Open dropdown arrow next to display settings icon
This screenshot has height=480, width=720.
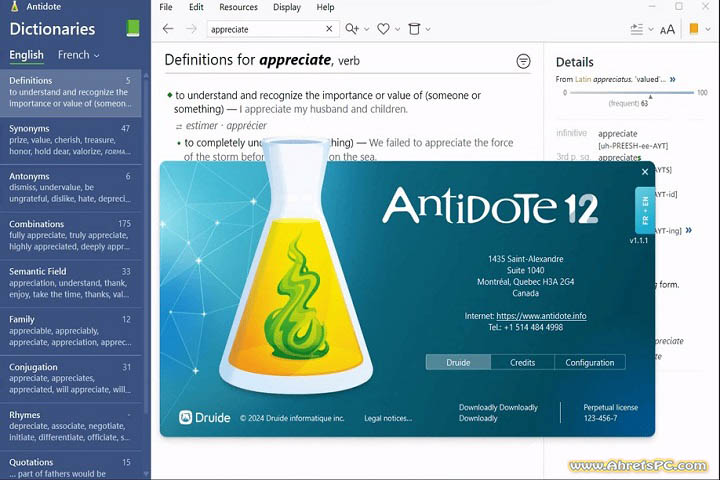pyautogui.click(x=651, y=29)
